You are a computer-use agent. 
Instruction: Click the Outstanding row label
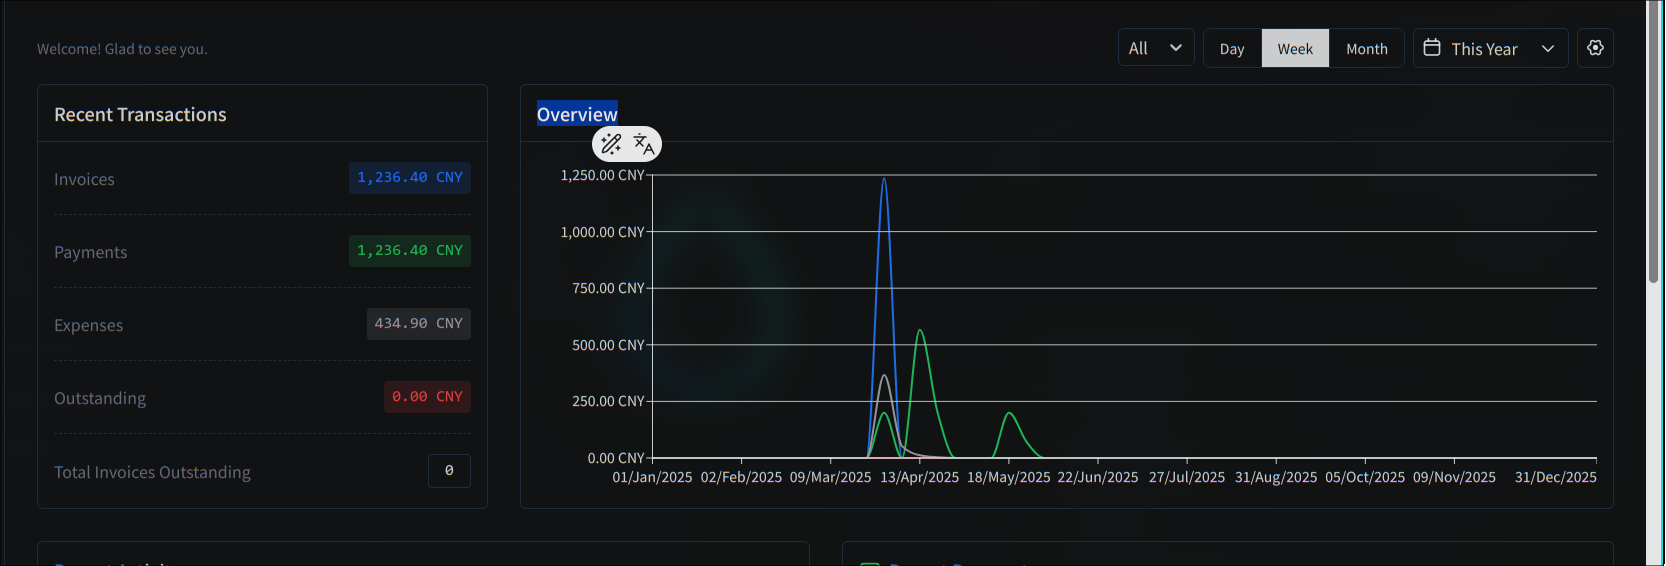100,398
